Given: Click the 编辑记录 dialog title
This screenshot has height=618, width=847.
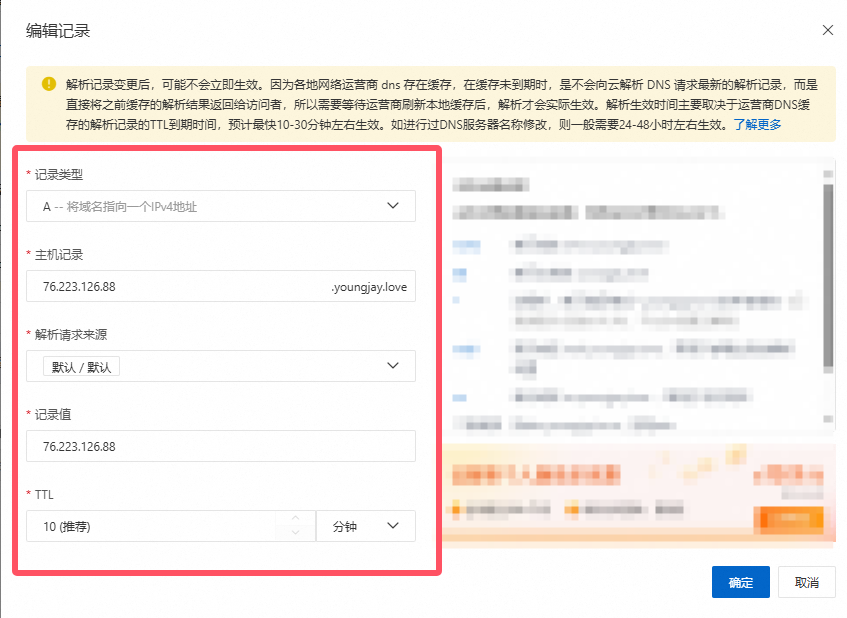Looking at the screenshot, I should pyautogui.click(x=58, y=30).
